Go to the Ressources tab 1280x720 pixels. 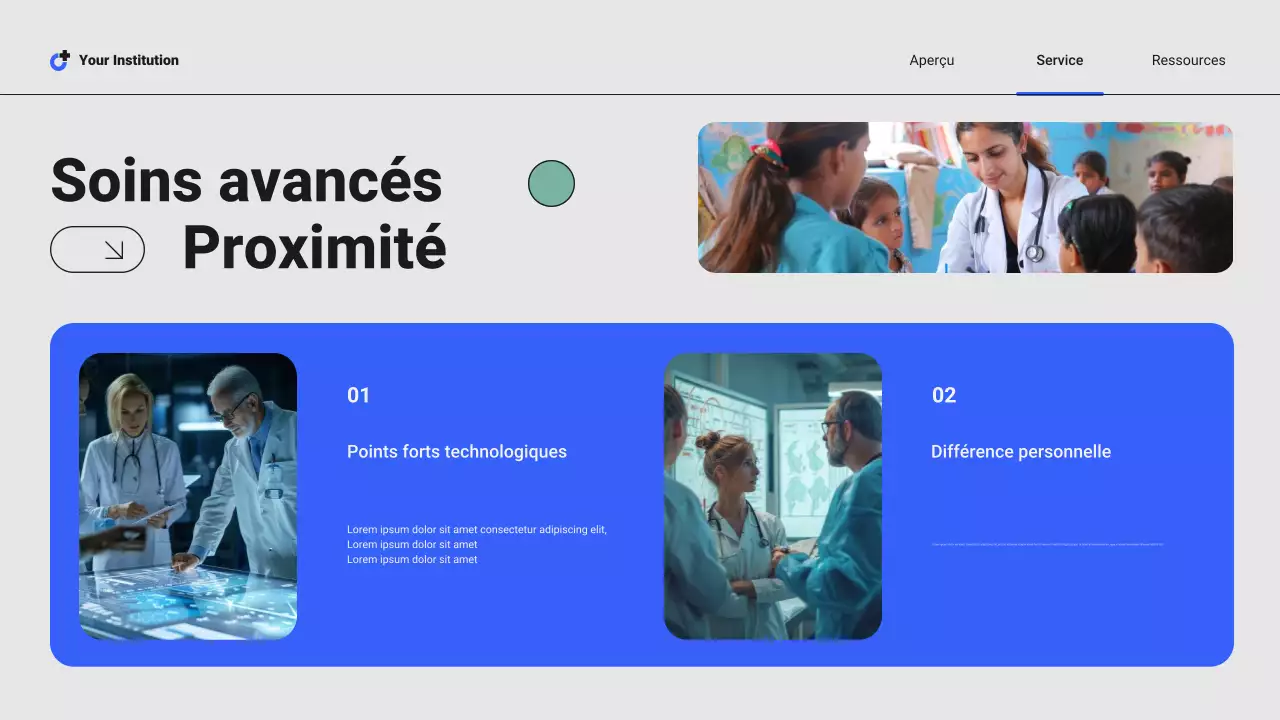click(1188, 60)
